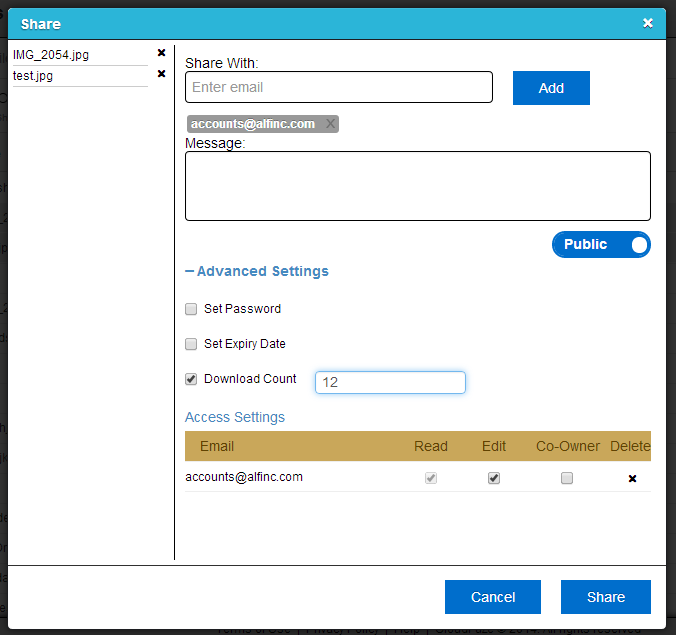Grant Co-Owner permission to accounts@alfinc.com
The height and width of the screenshot is (635, 676).
[567, 478]
